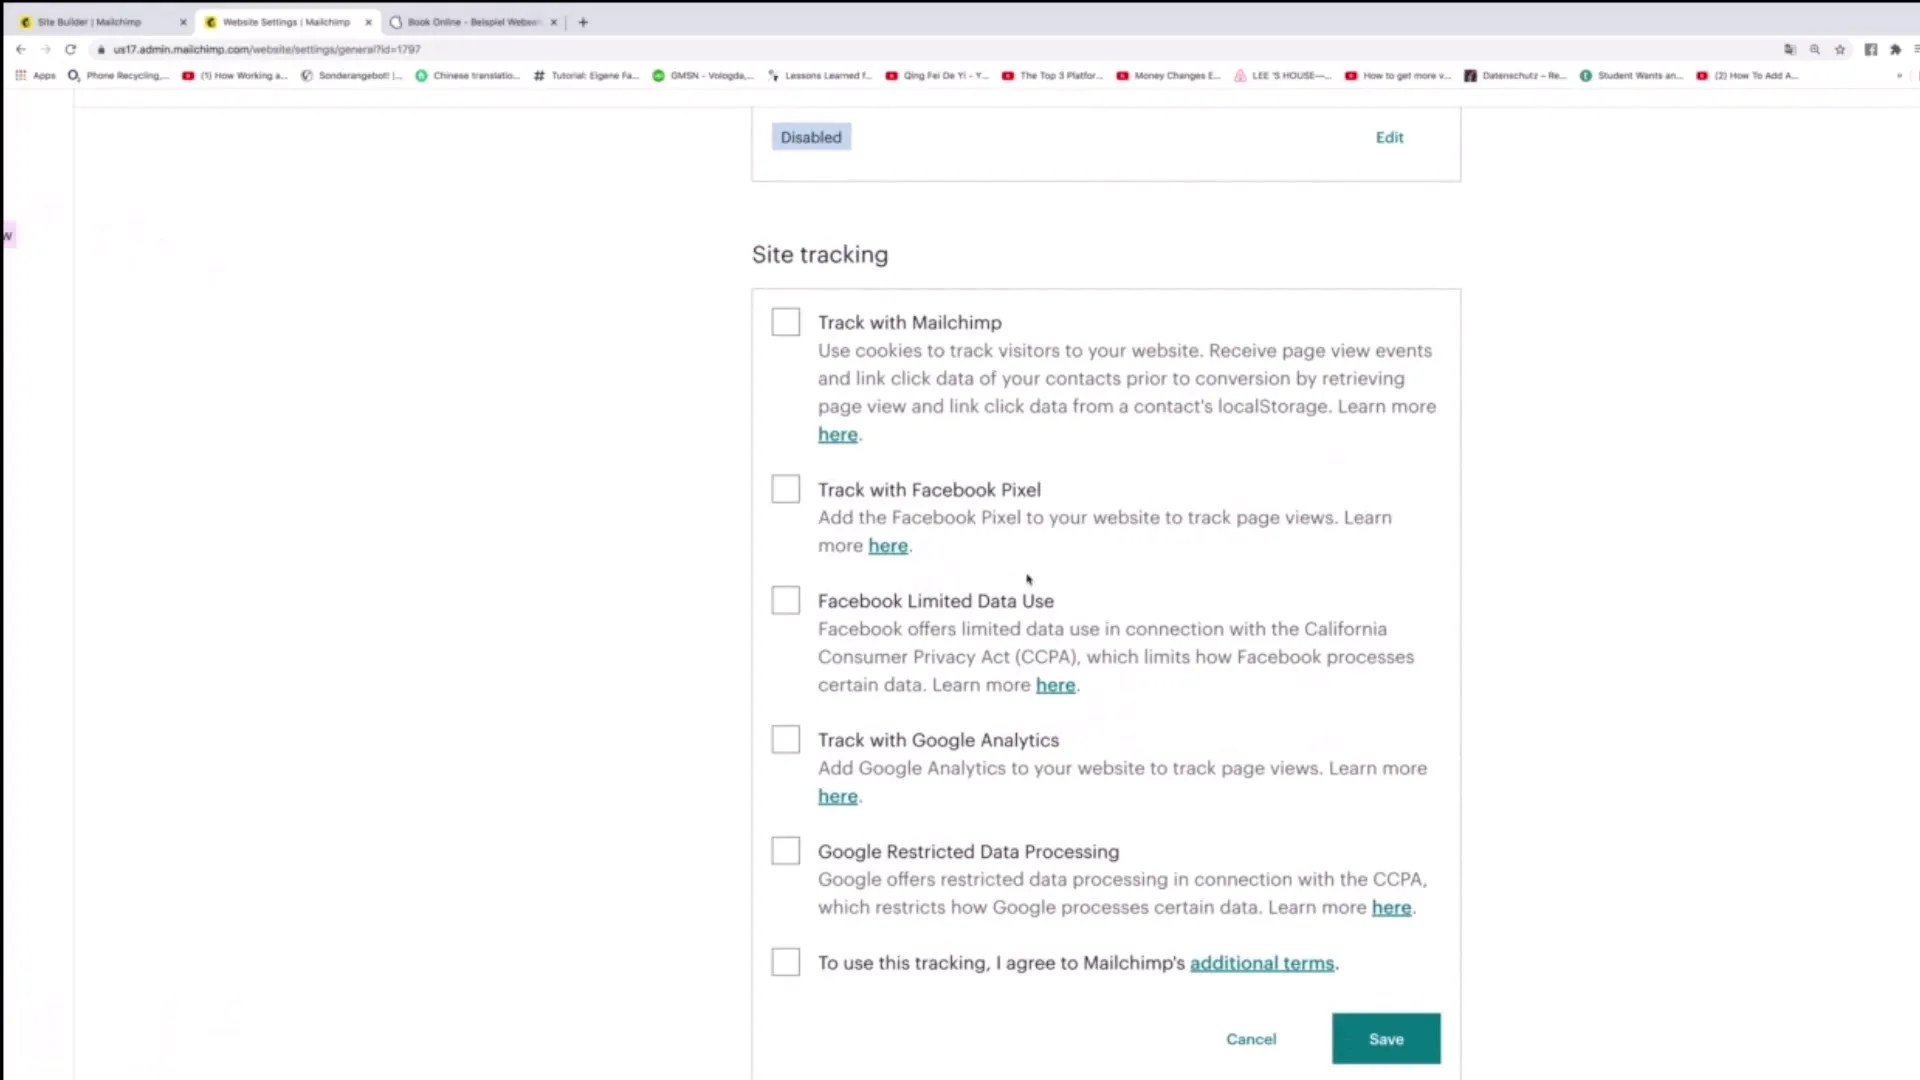Open the Chinese translation bookmark
Screen dimensions: 1920x1080
coord(467,75)
